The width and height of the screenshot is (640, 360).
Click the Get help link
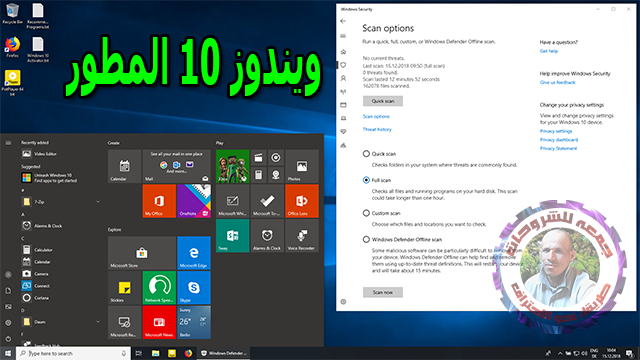(549, 51)
